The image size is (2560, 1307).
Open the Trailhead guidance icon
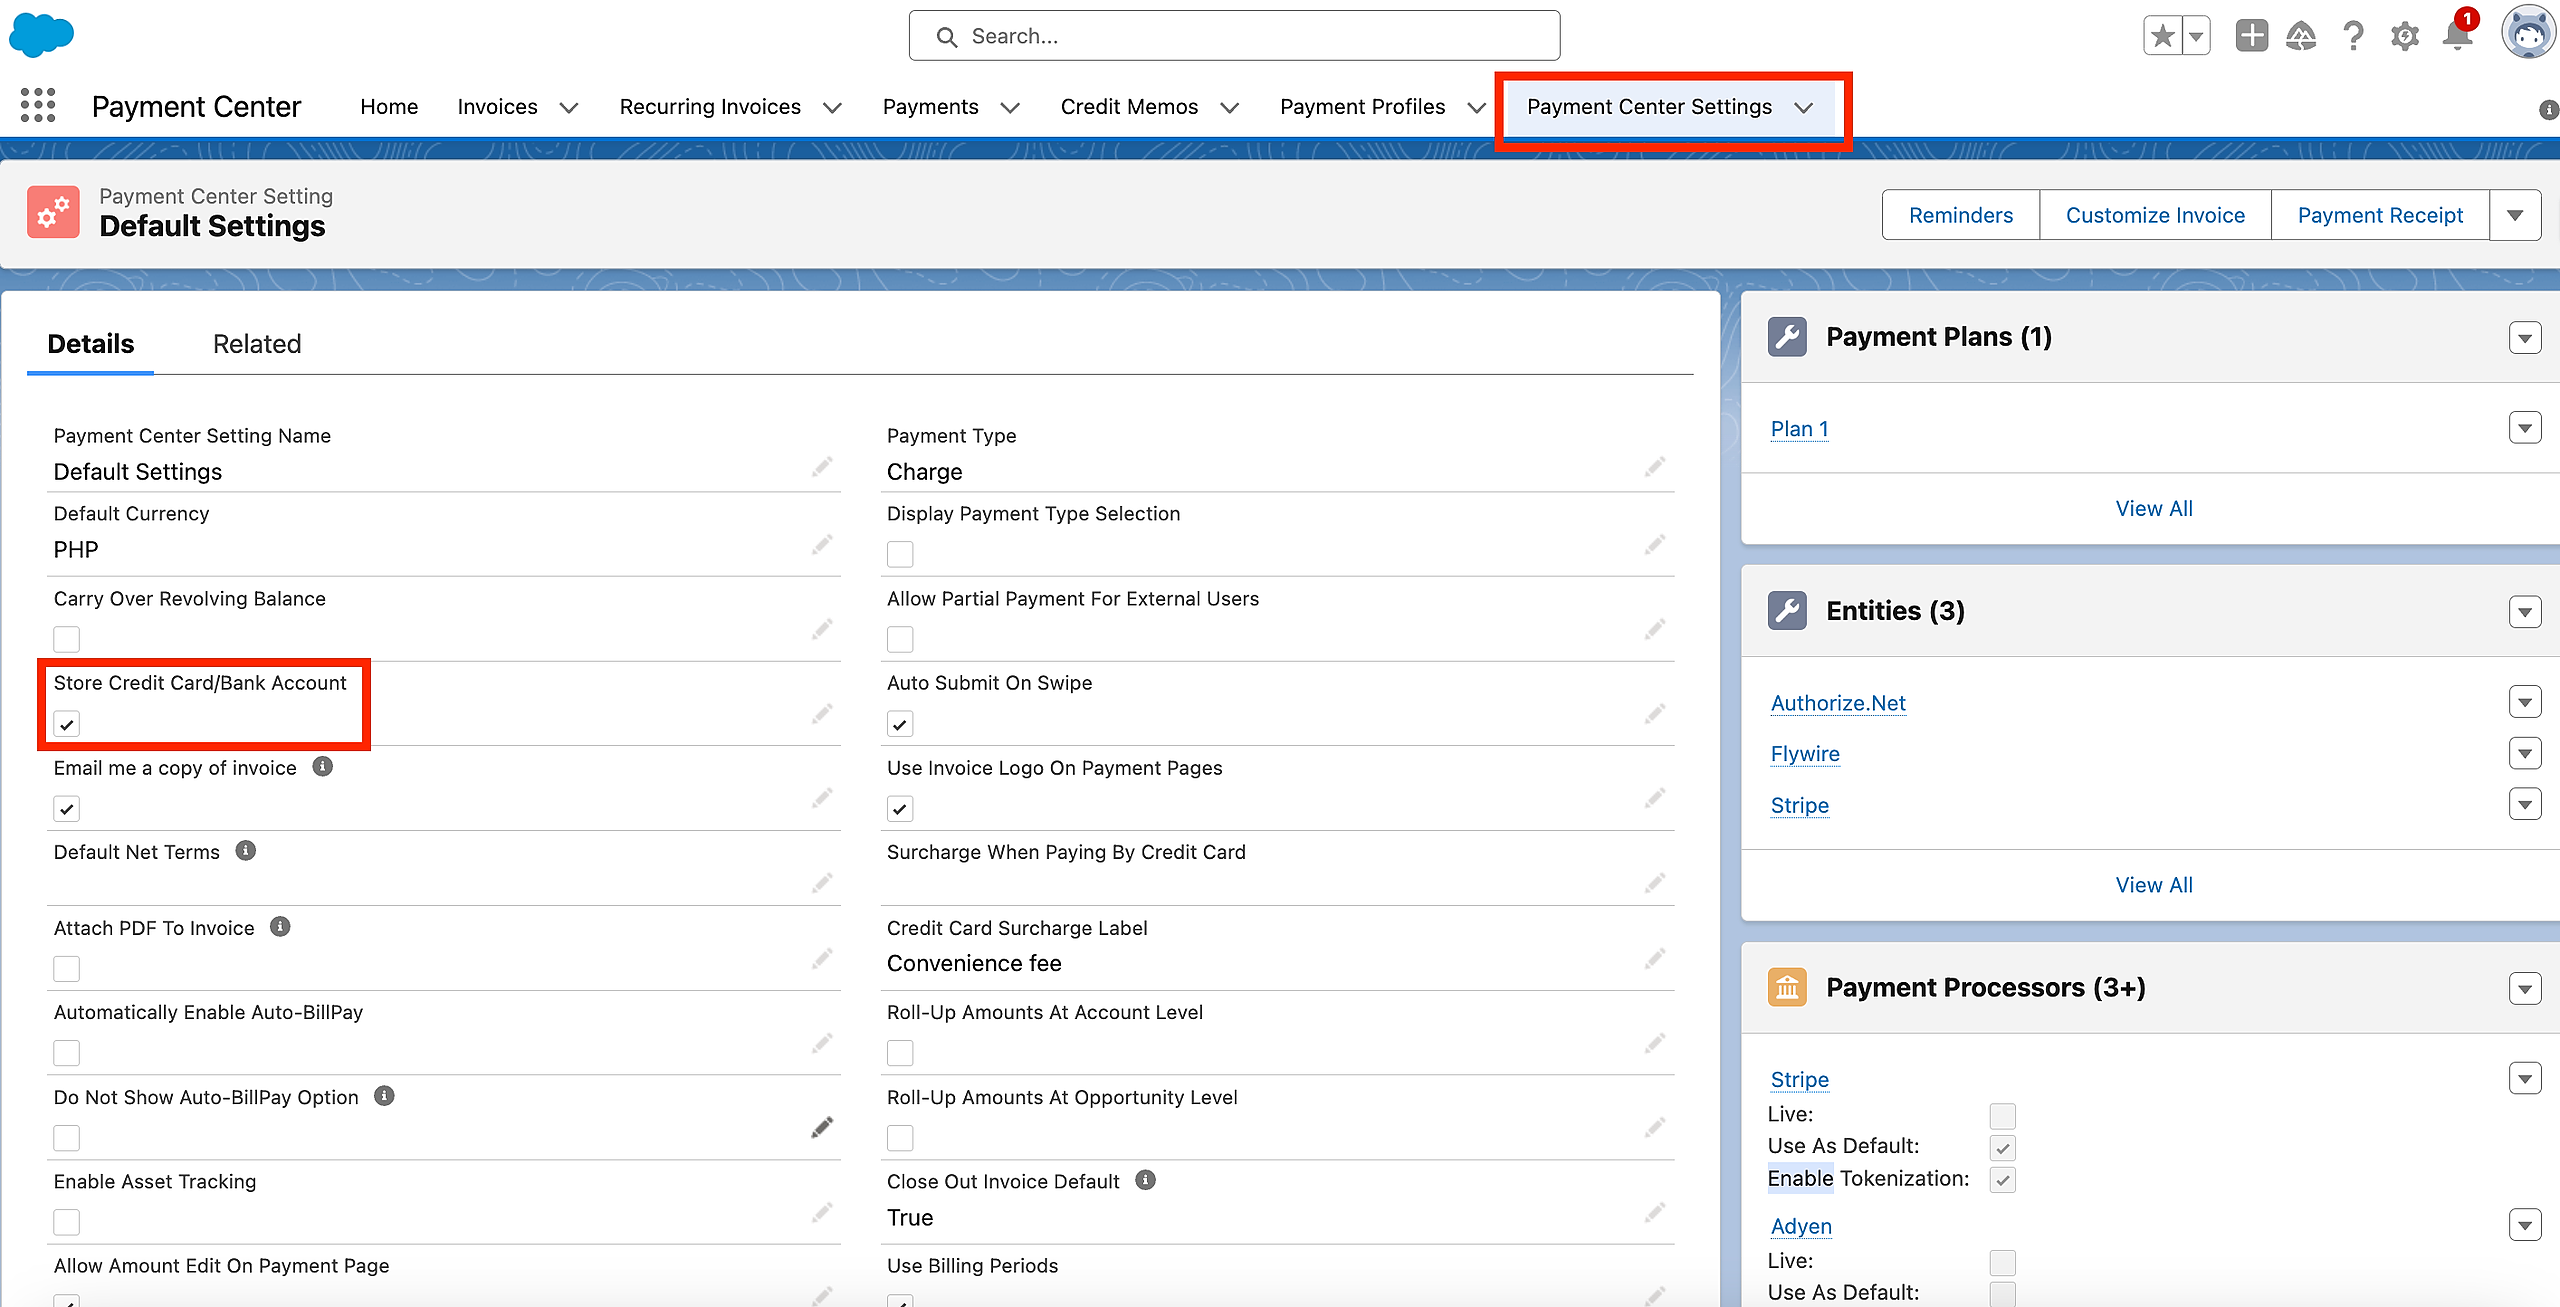2301,37
